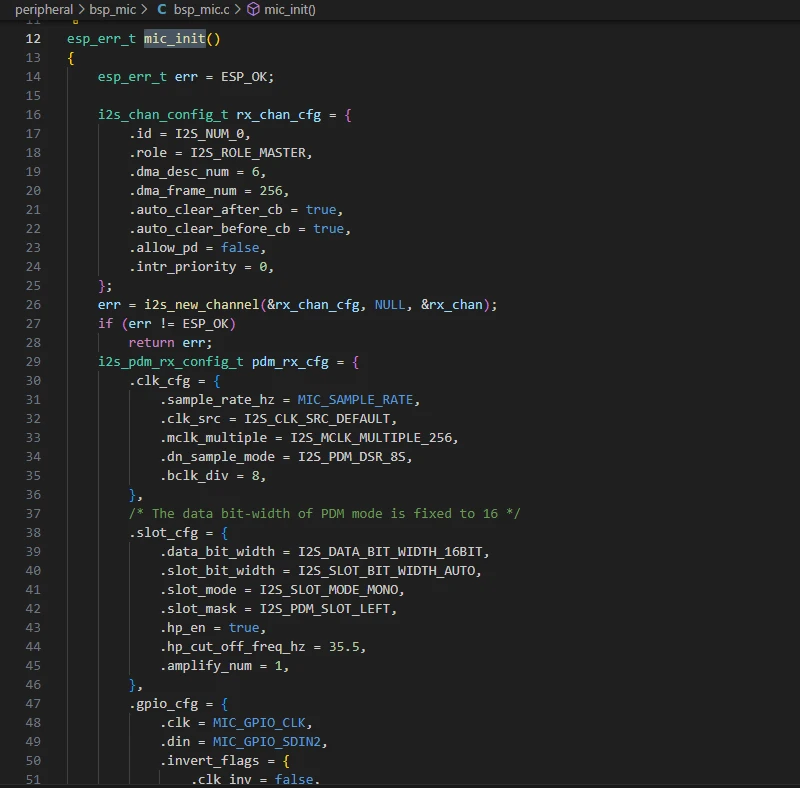Click the MIC_GPIO_SDIN2 constant
Screen dimensions: 800x788
click(270, 742)
